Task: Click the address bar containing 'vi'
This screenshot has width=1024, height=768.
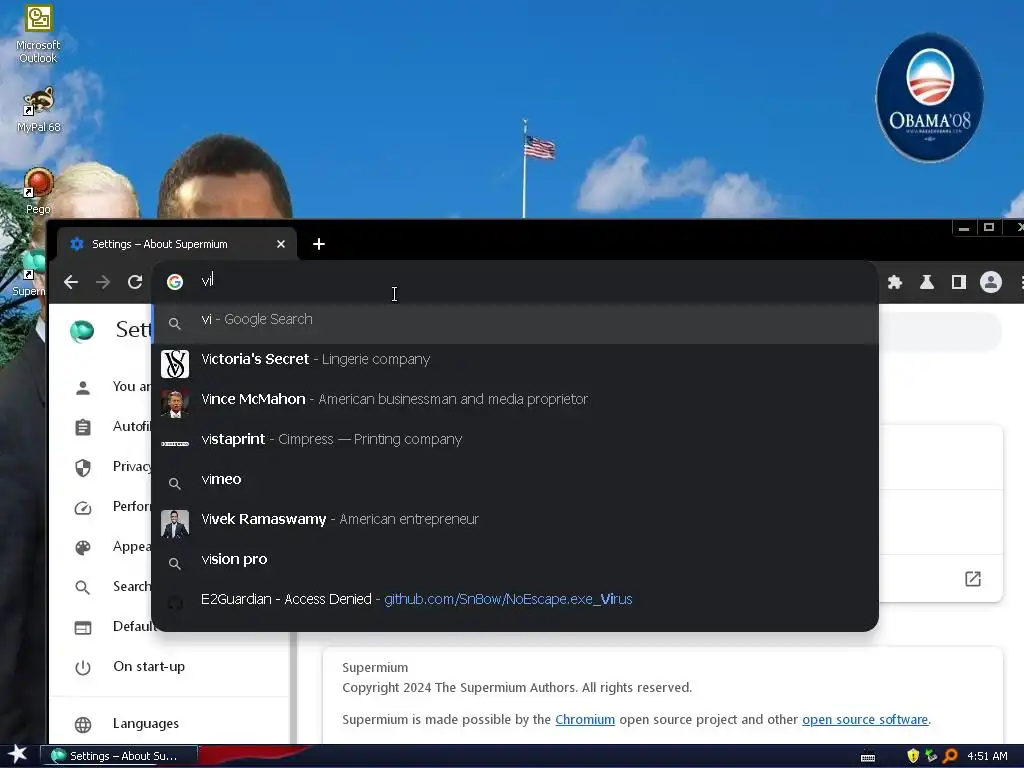Action: (x=515, y=281)
